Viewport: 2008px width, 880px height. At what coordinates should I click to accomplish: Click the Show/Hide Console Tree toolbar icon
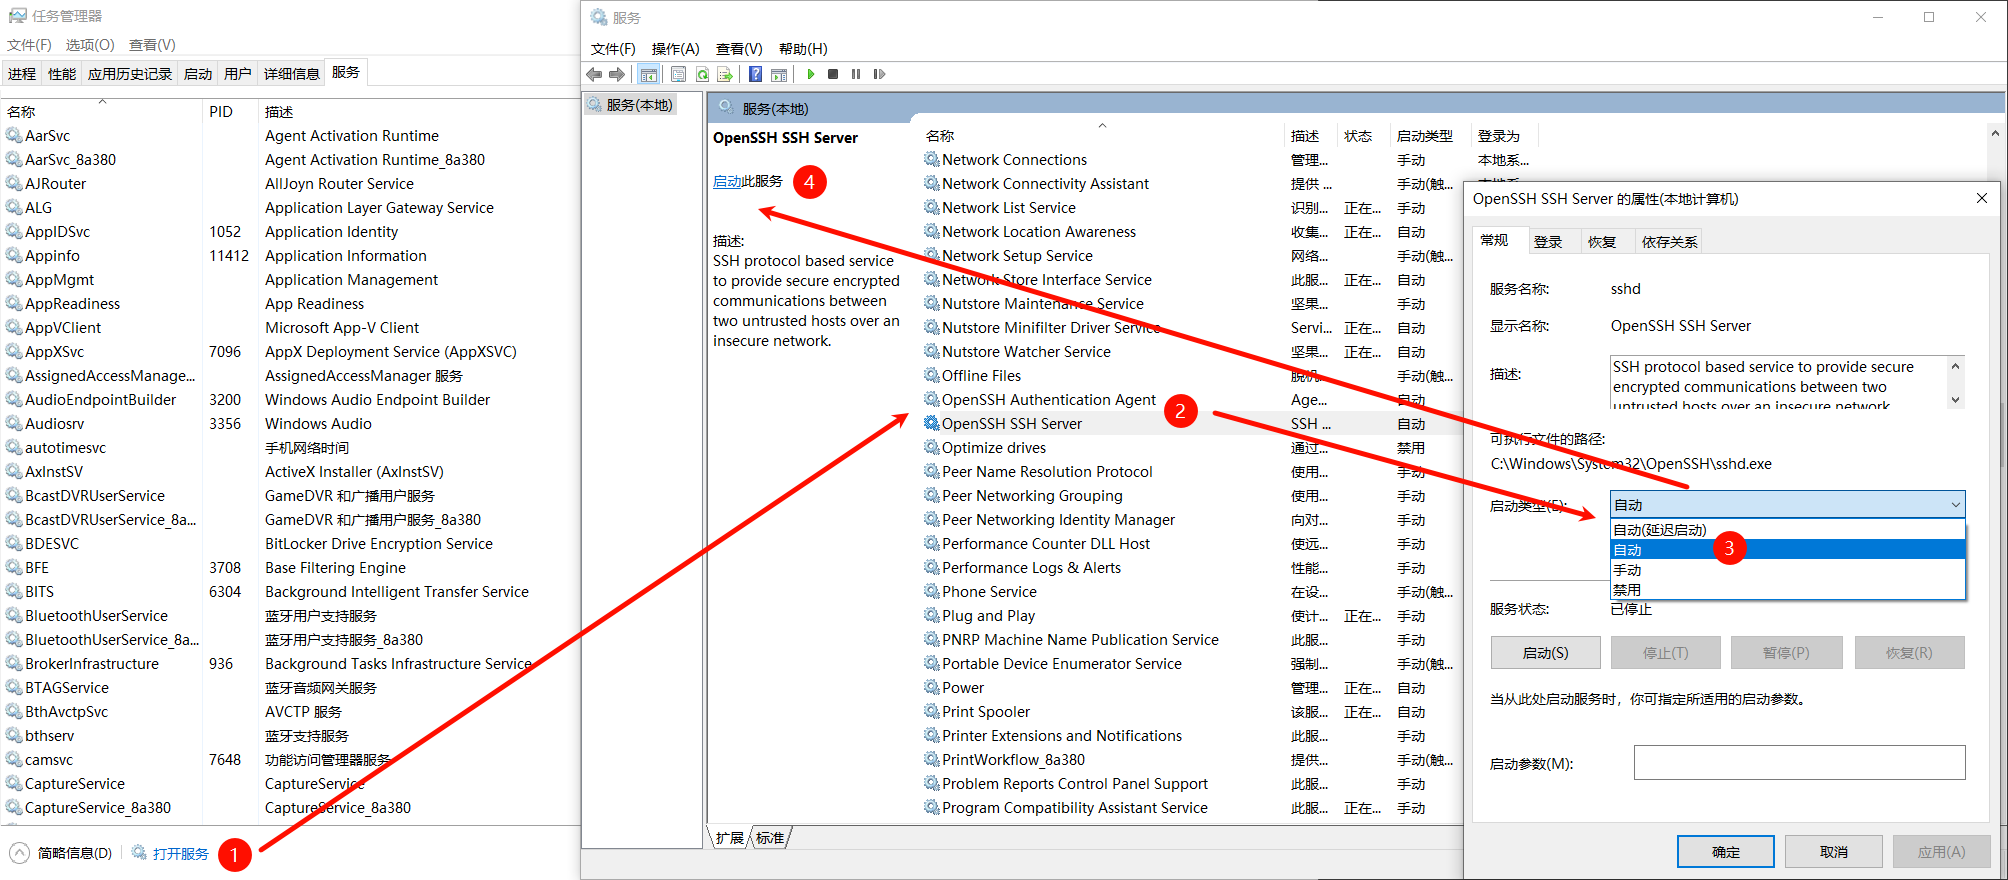[x=648, y=74]
